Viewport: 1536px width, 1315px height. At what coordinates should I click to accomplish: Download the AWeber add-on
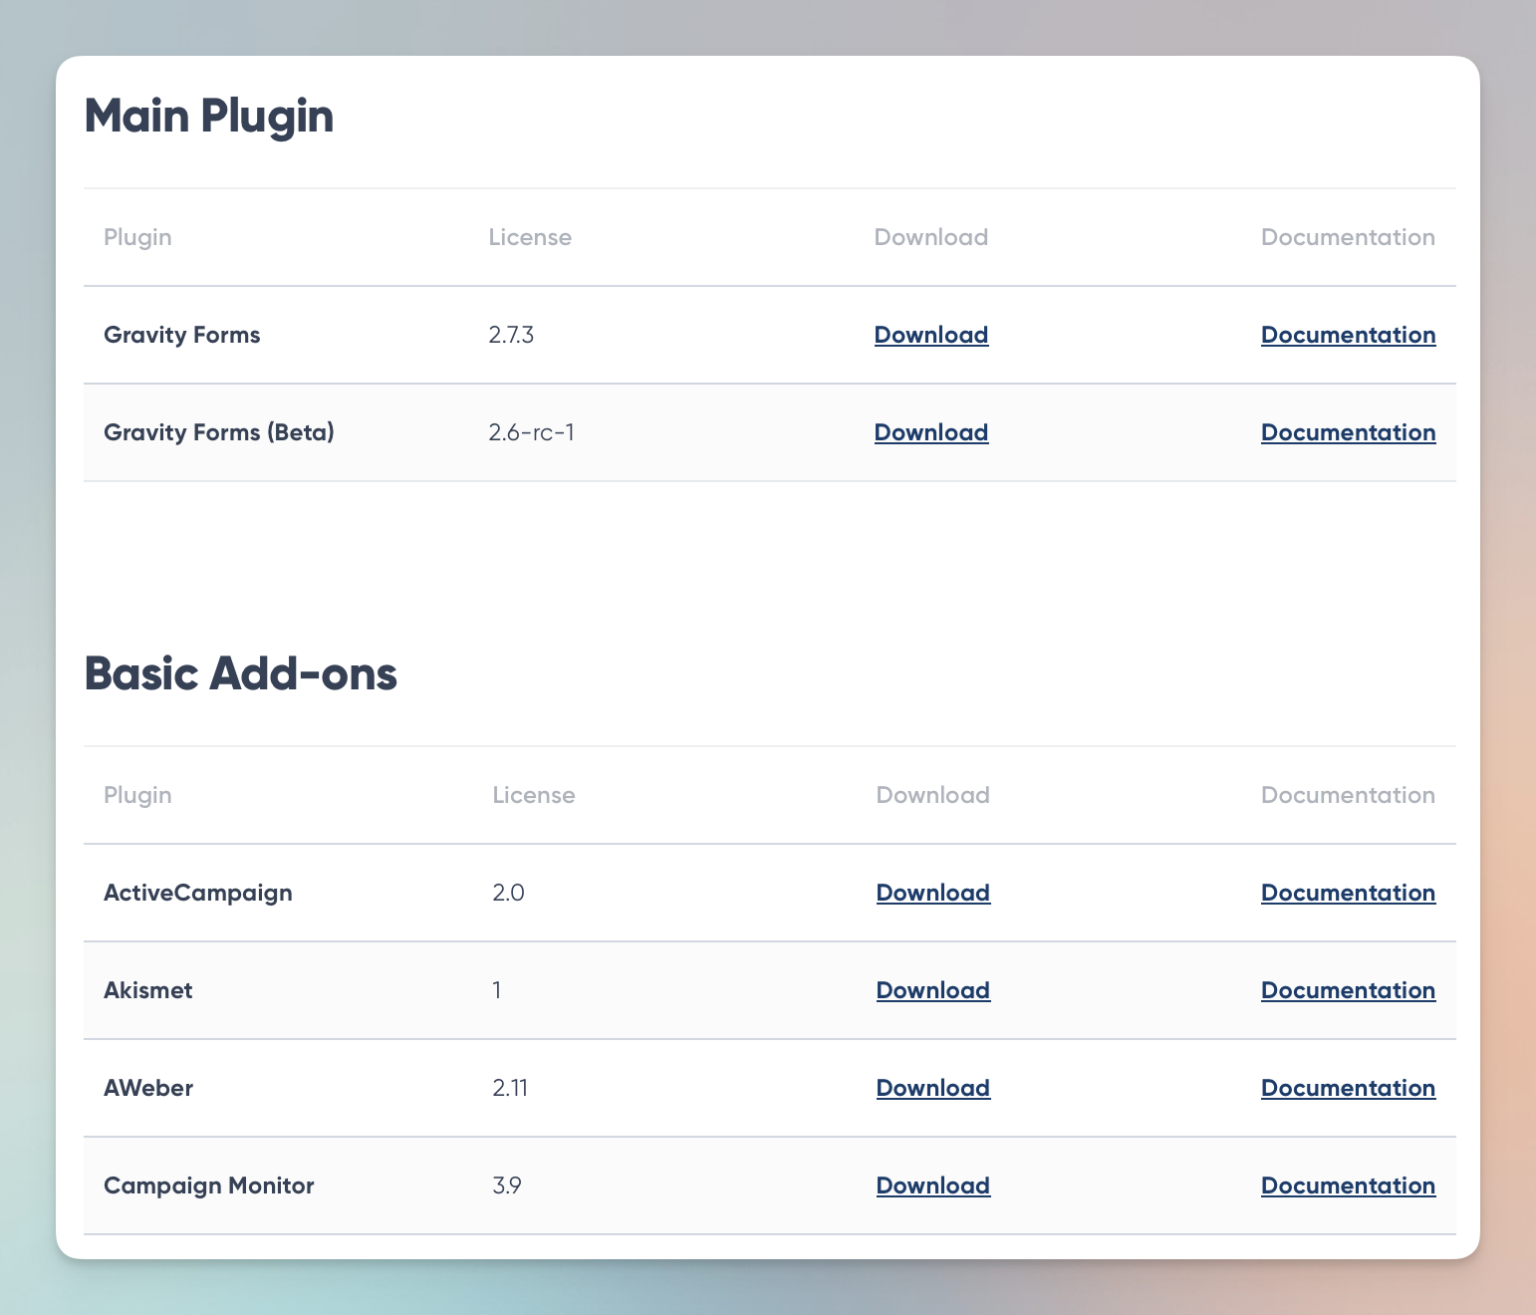932,1087
